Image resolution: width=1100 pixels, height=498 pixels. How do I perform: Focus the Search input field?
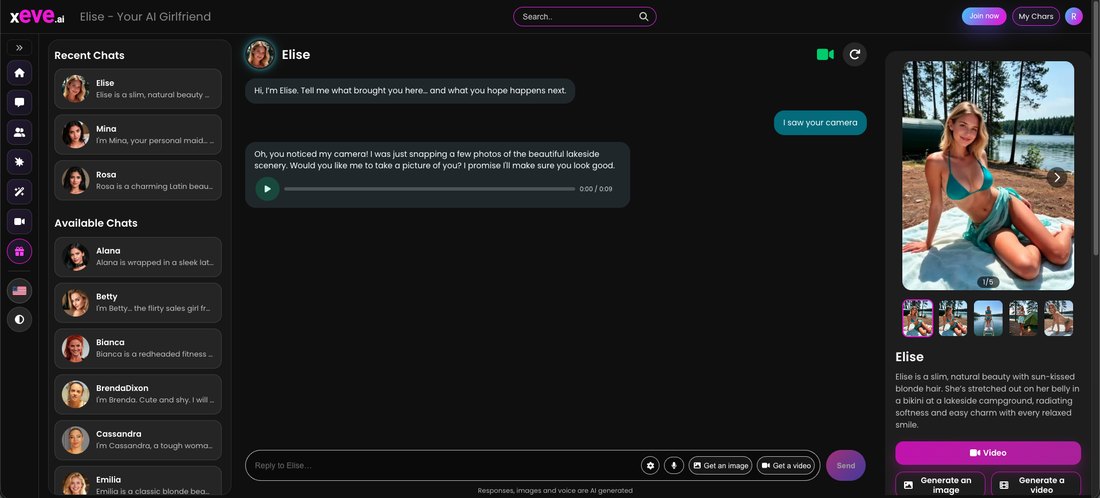pos(584,17)
